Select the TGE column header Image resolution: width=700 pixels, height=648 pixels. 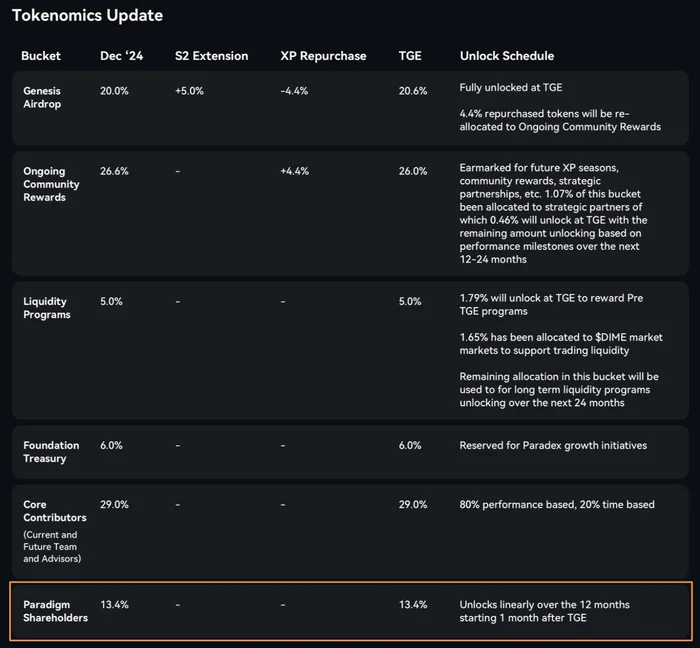coord(410,56)
